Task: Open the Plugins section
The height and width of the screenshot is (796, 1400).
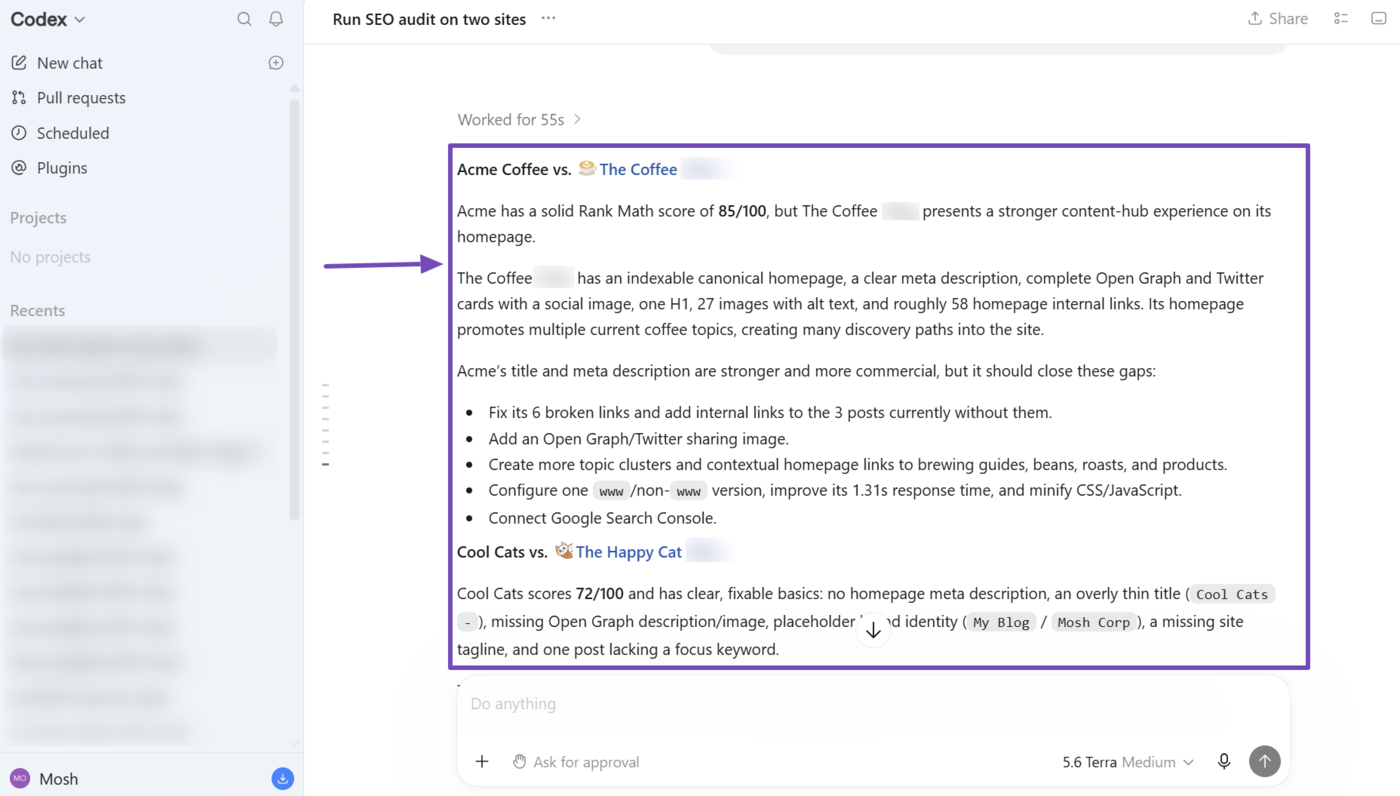Action: (x=62, y=168)
